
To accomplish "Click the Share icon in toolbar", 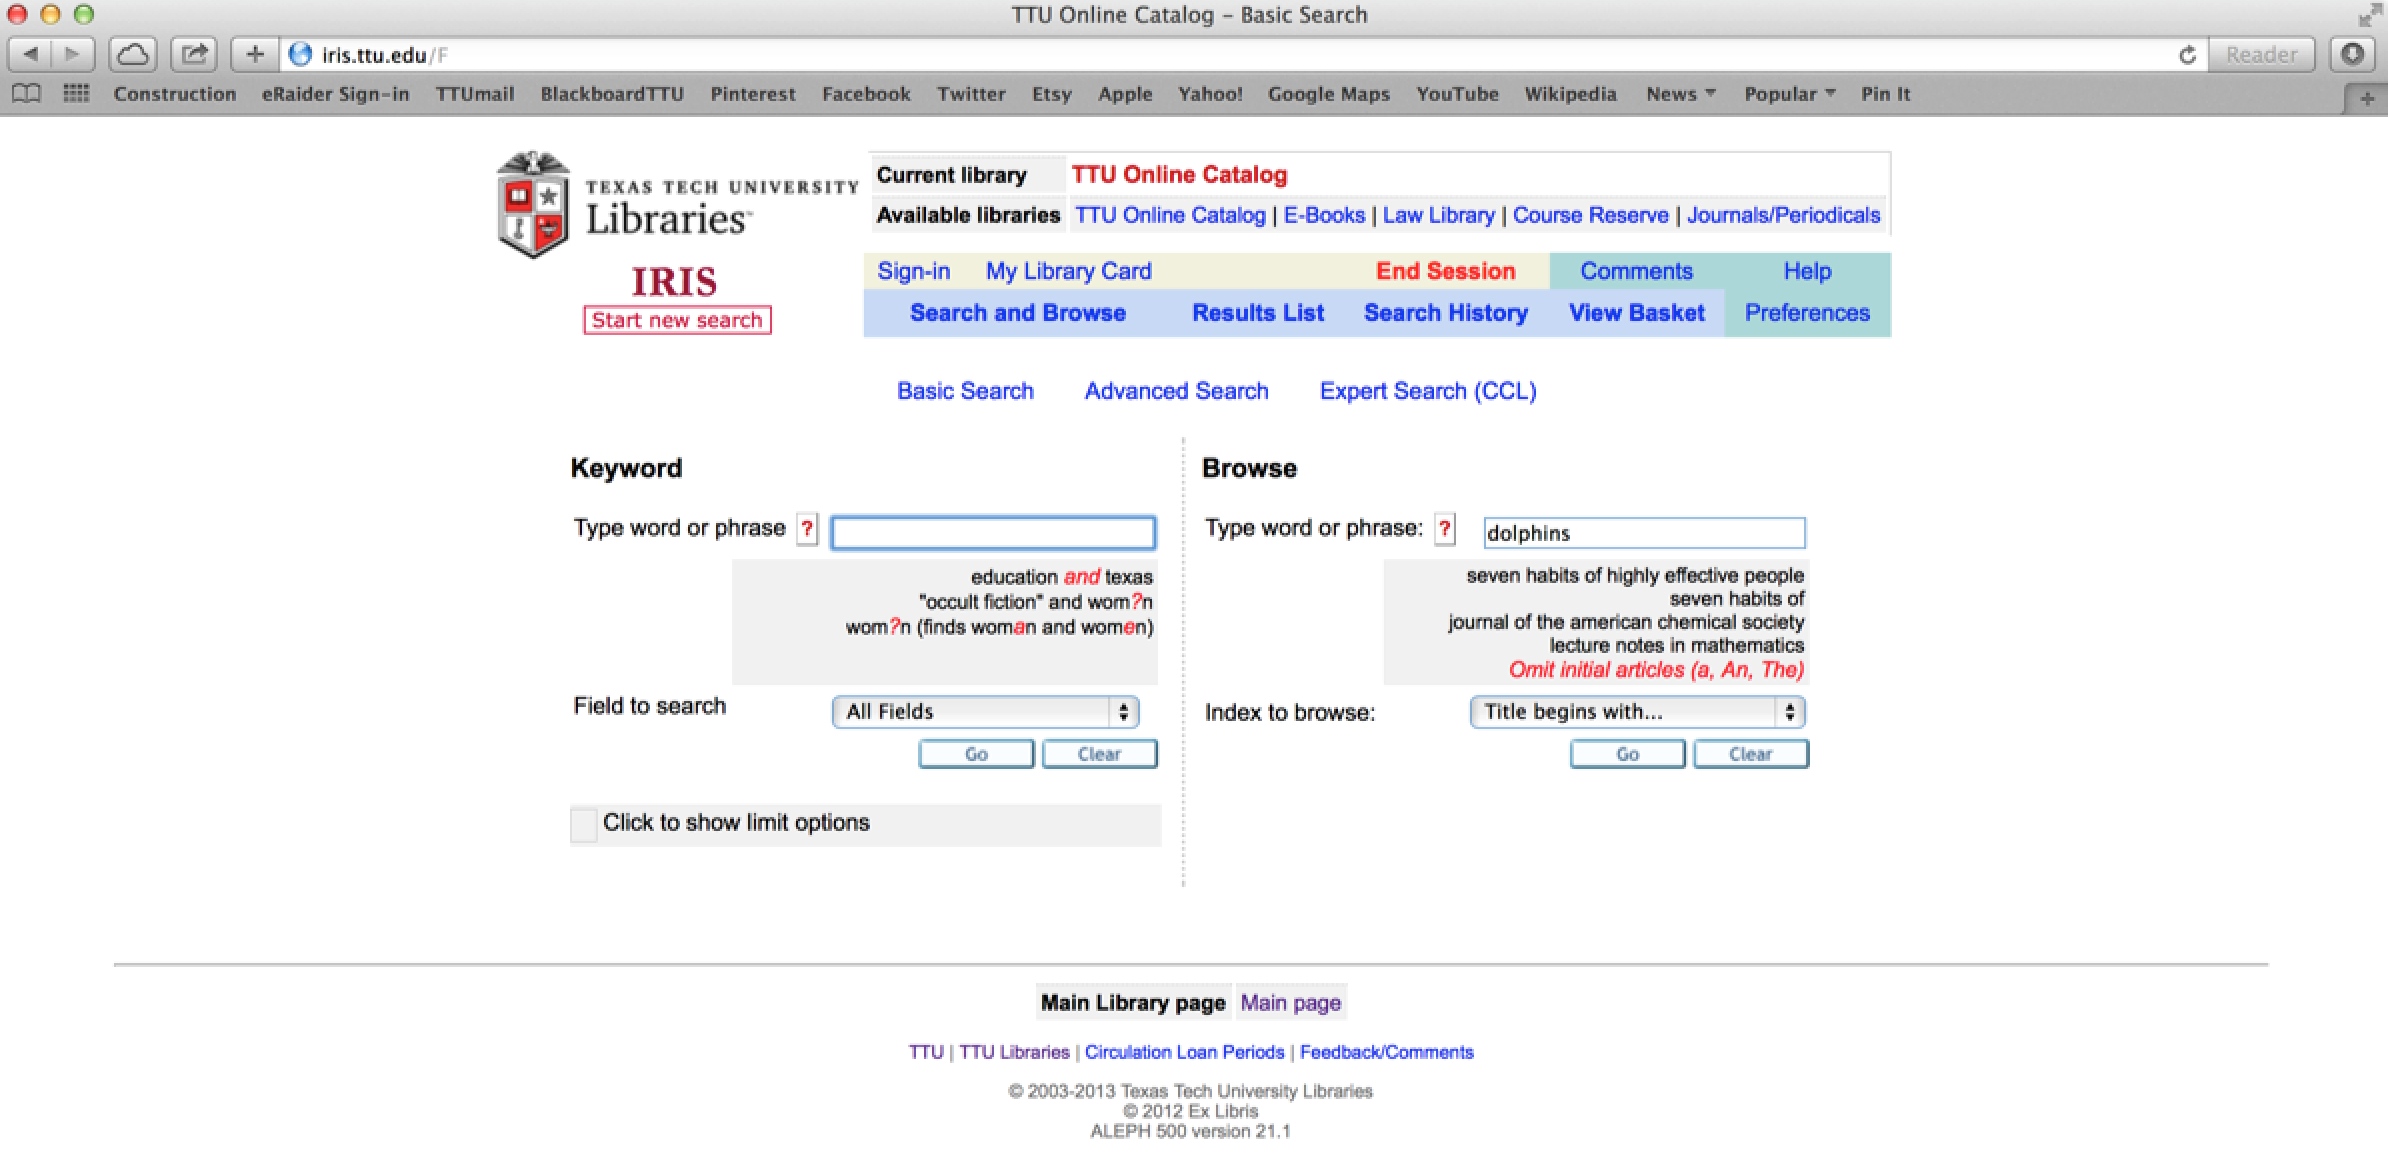I will coord(195,54).
